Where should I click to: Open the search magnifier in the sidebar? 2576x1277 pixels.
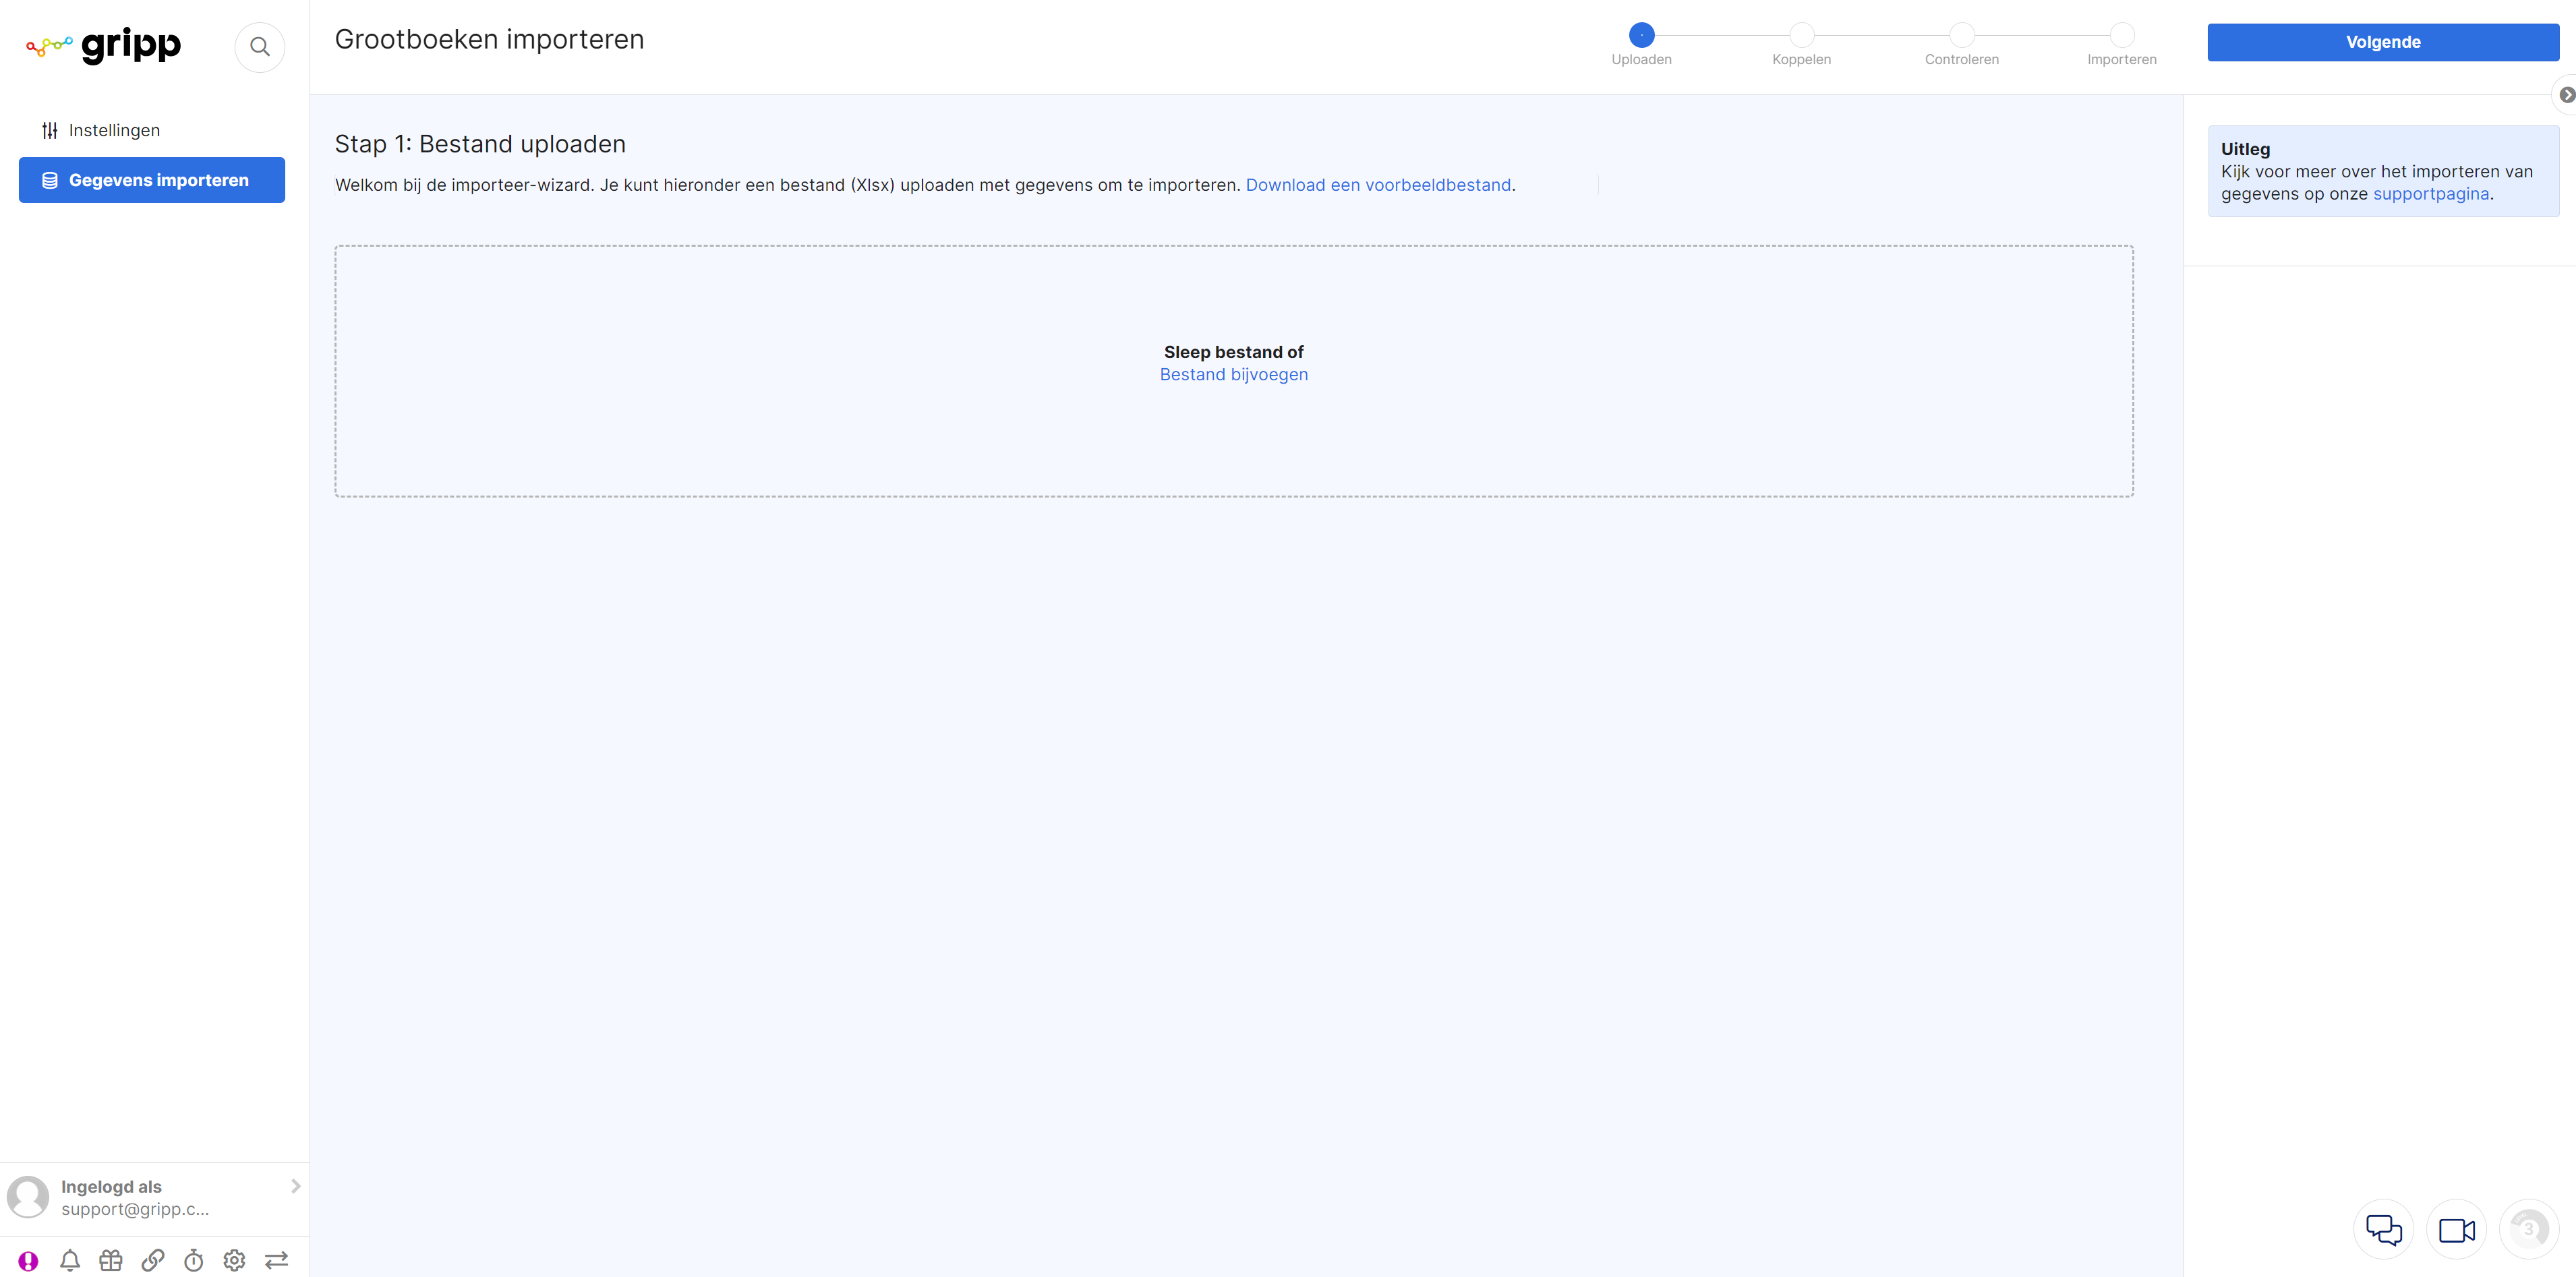[x=260, y=47]
